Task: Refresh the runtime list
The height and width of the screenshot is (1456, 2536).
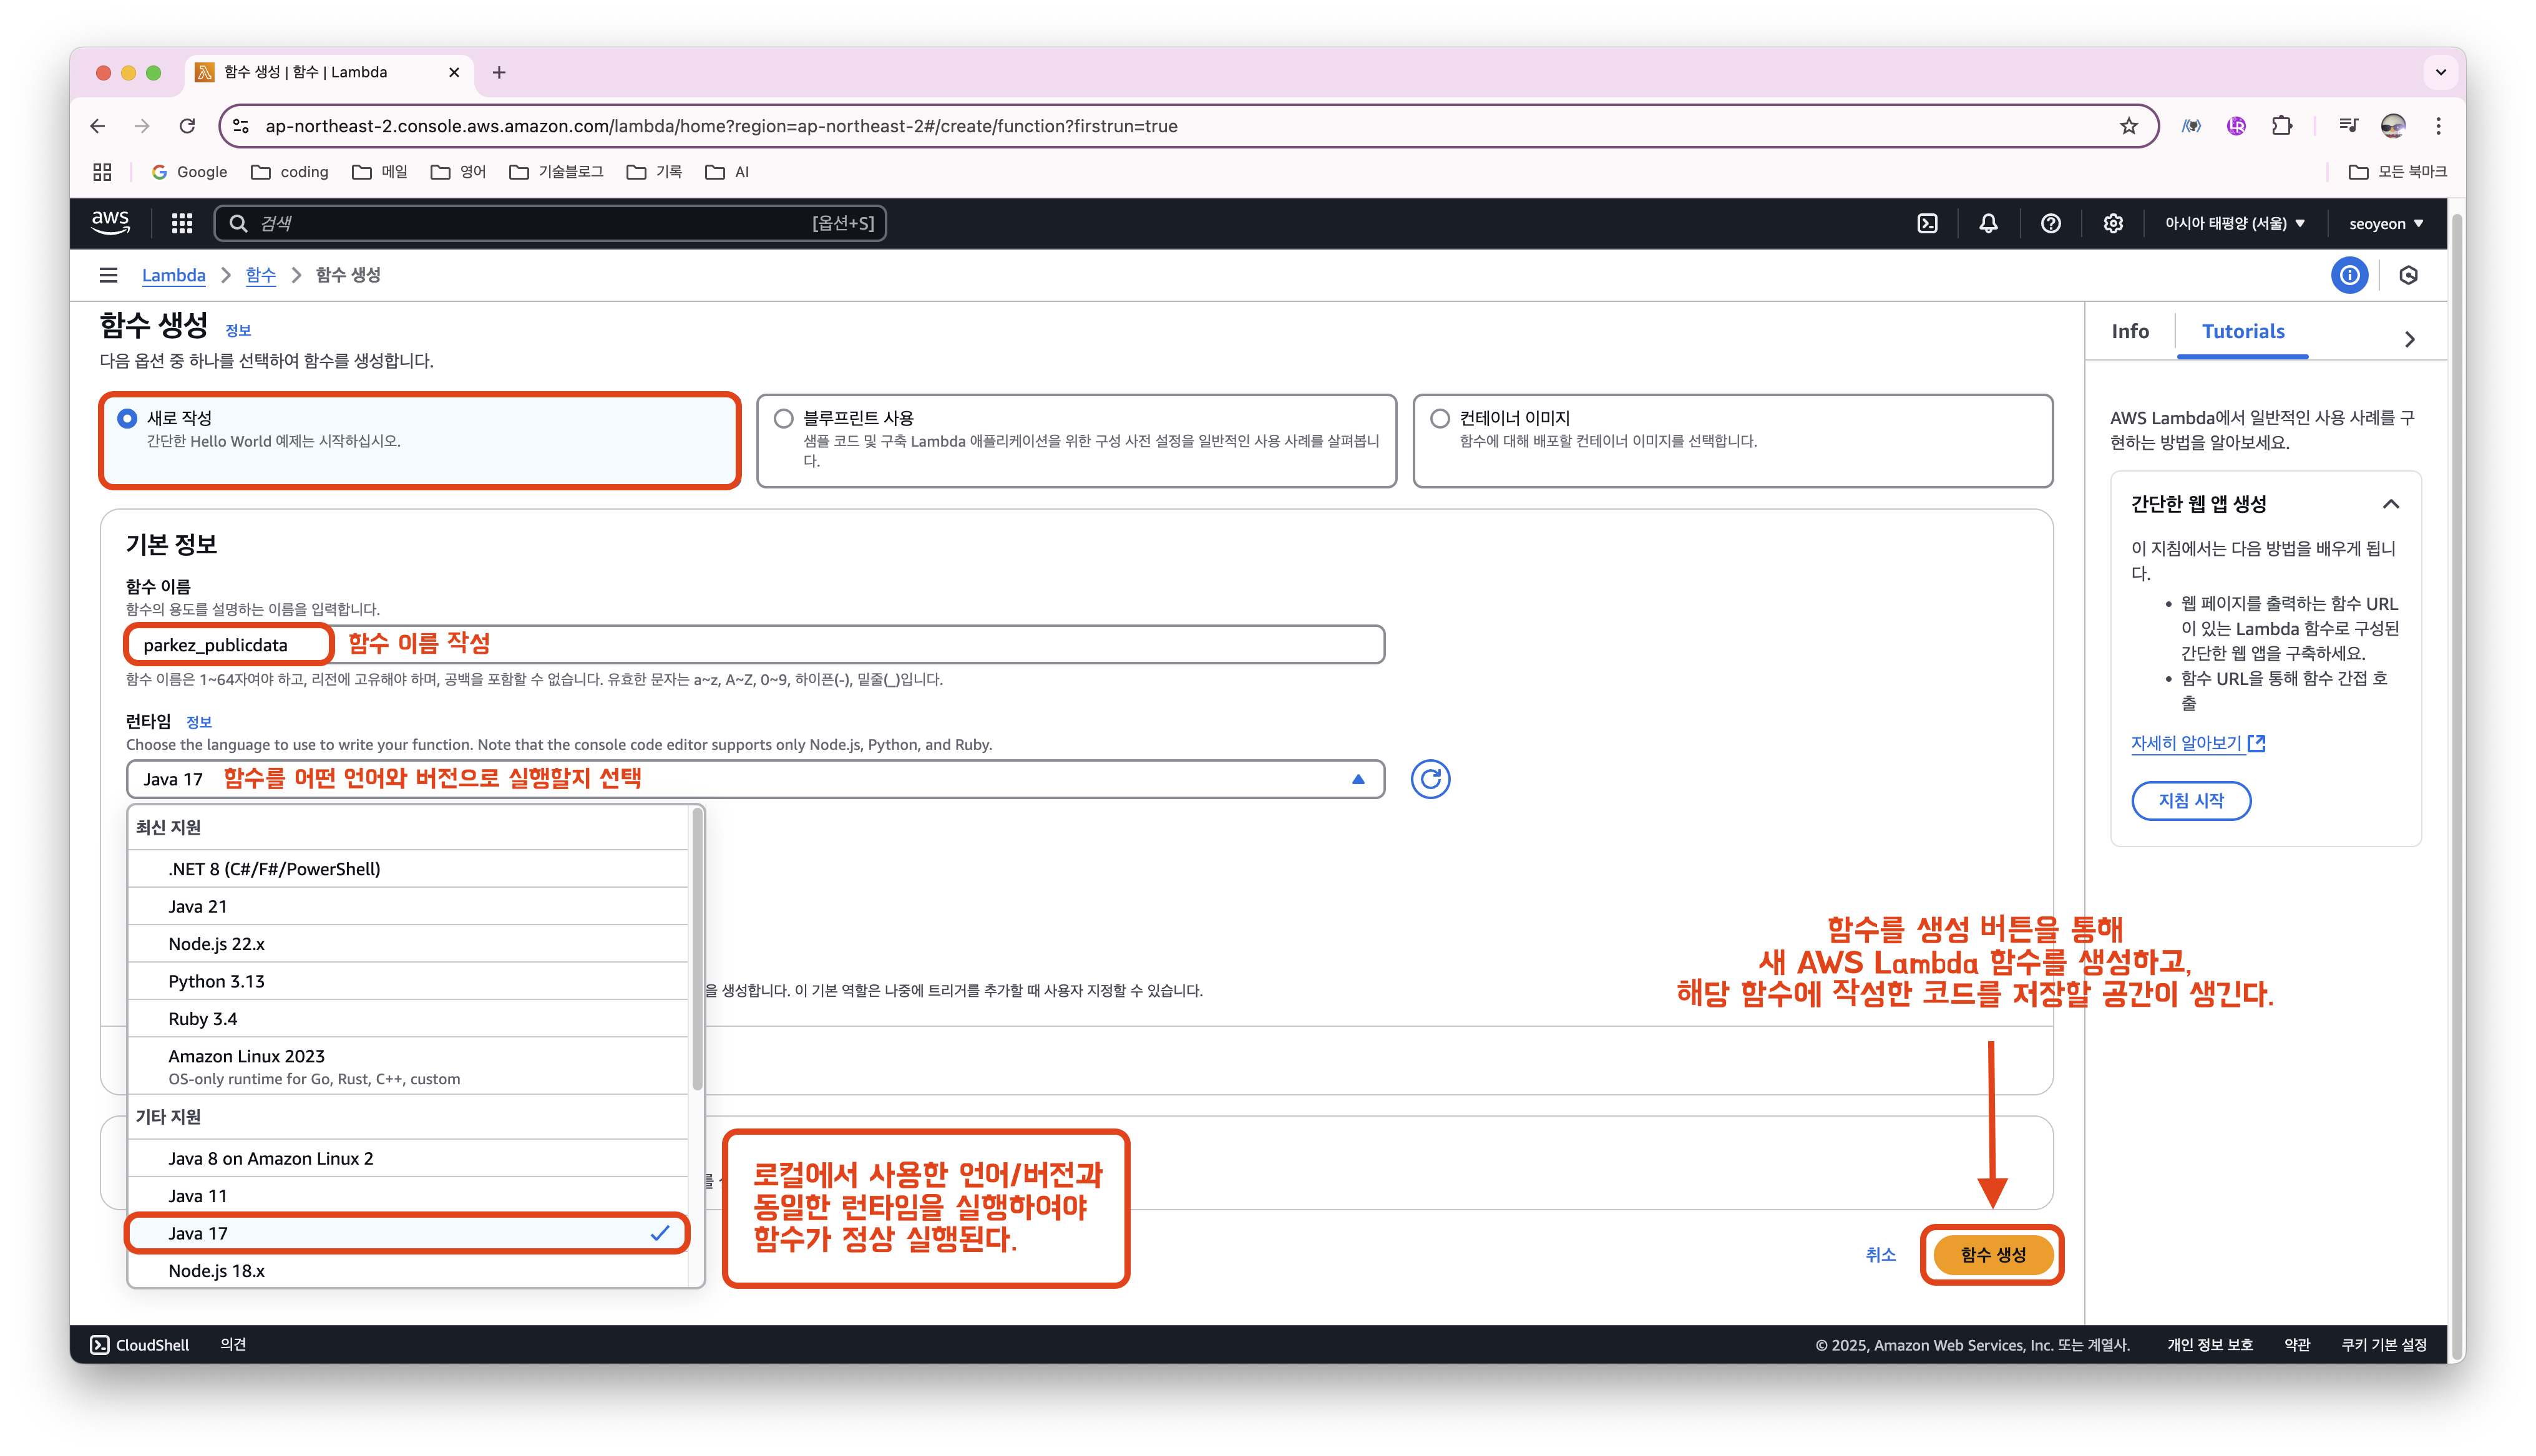Action: [x=1430, y=779]
